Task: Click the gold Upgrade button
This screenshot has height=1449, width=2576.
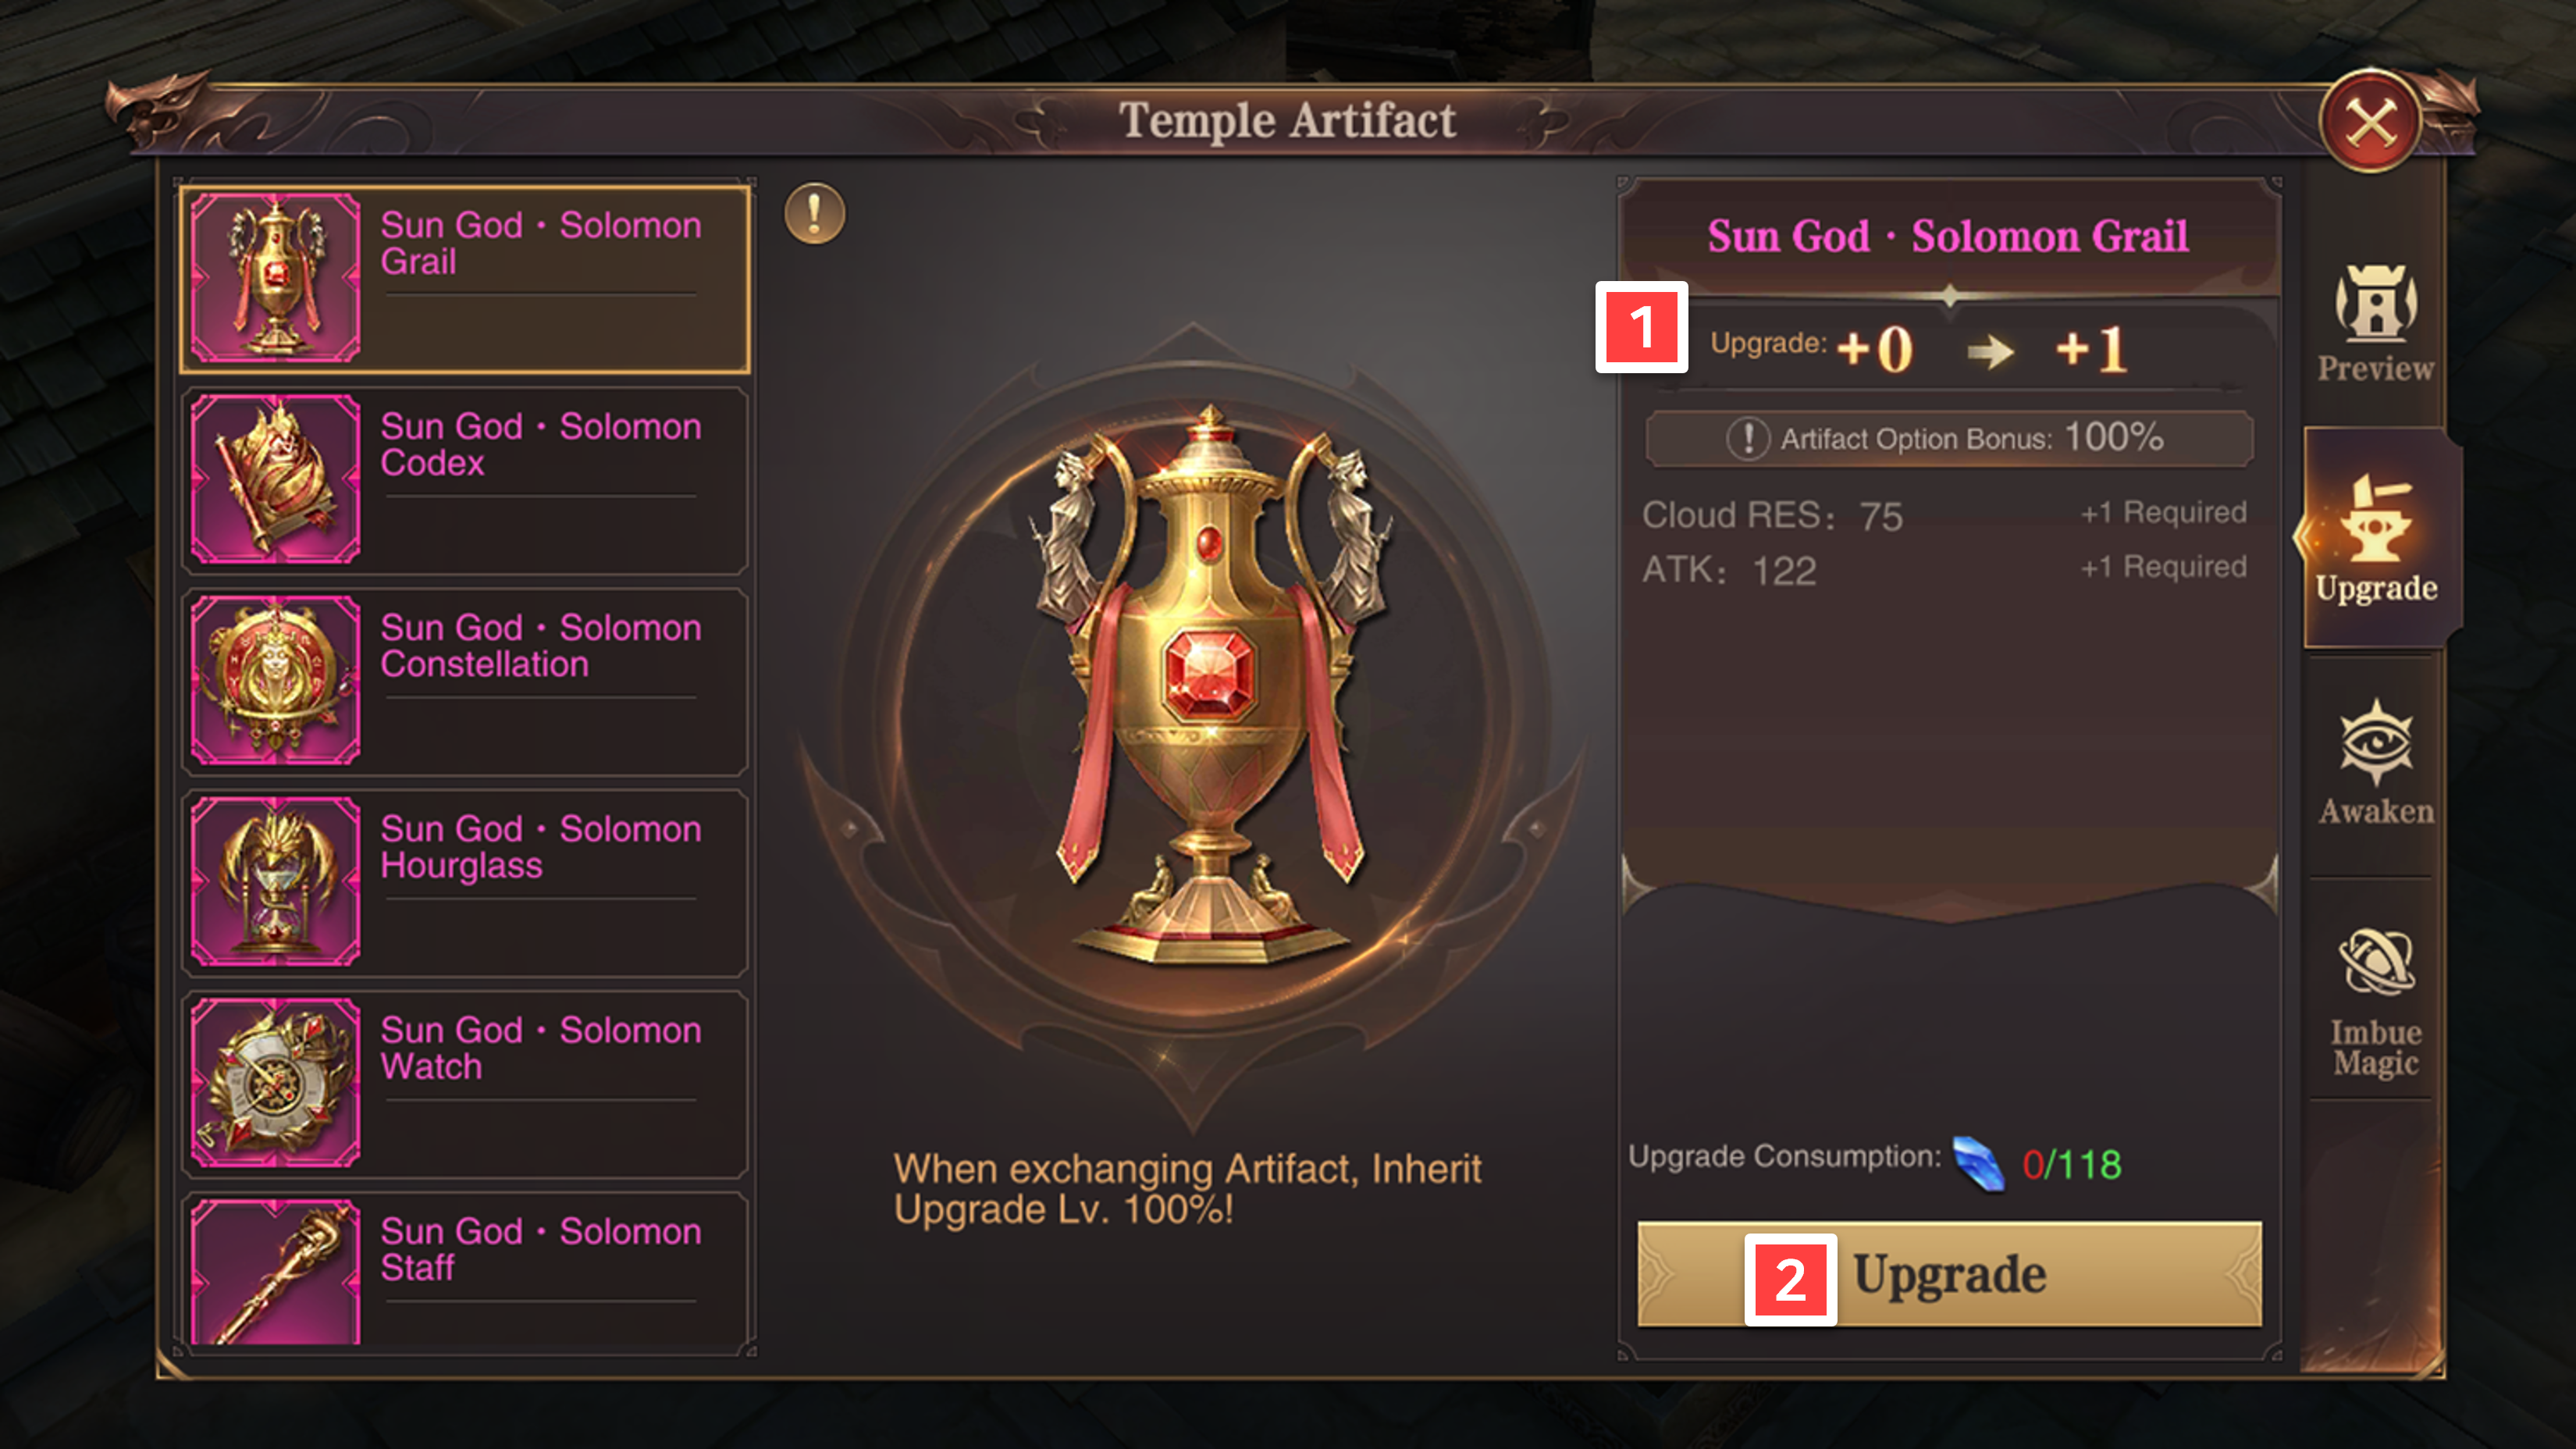Action: point(1948,1274)
